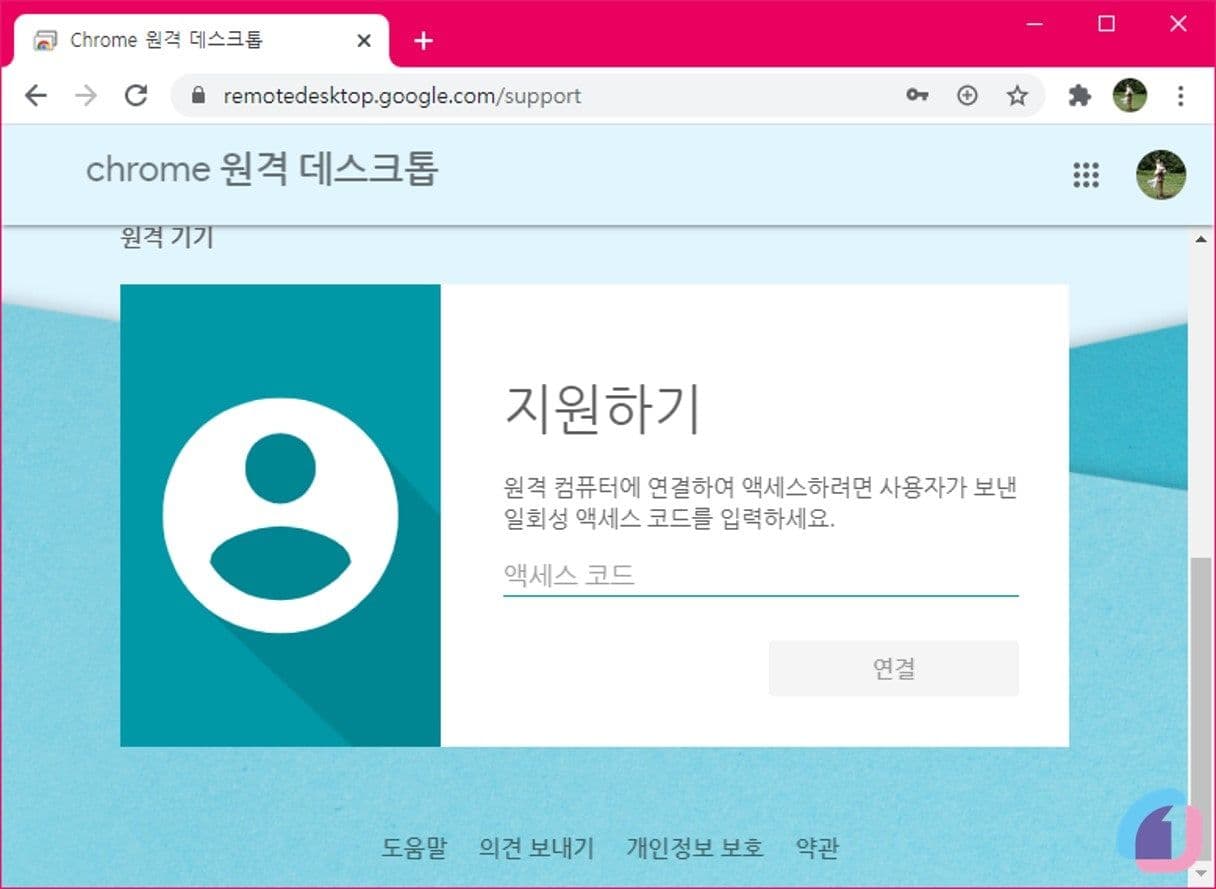1216x889 pixels.
Task: Open the 도움말 link
Action: [414, 849]
